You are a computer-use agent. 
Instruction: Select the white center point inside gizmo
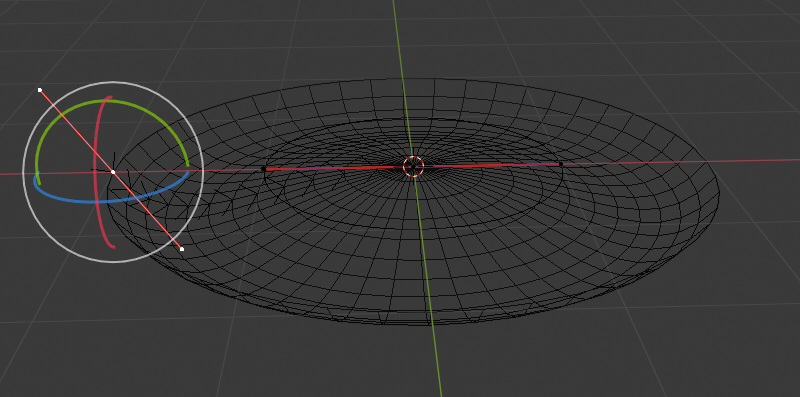coord(113,172)
